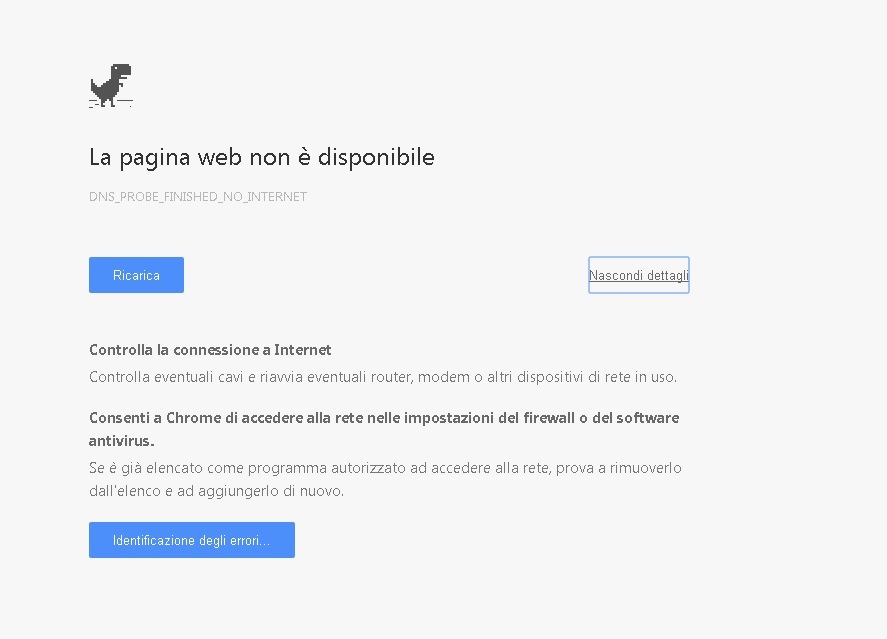Click the Controlla la connessione a Internet heading
This screenshot has width=887, height=639.
tap(210, 350)
